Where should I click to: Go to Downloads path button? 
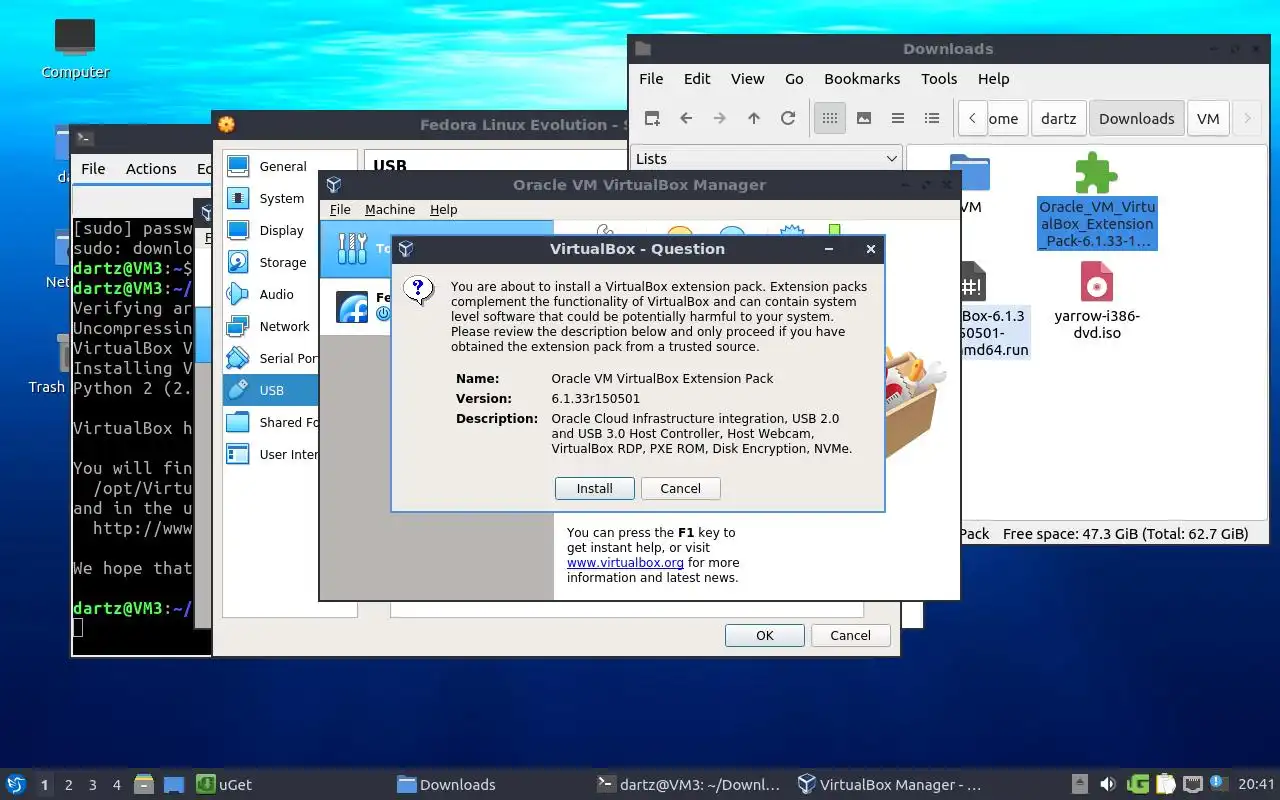[x=1136, y=118]
